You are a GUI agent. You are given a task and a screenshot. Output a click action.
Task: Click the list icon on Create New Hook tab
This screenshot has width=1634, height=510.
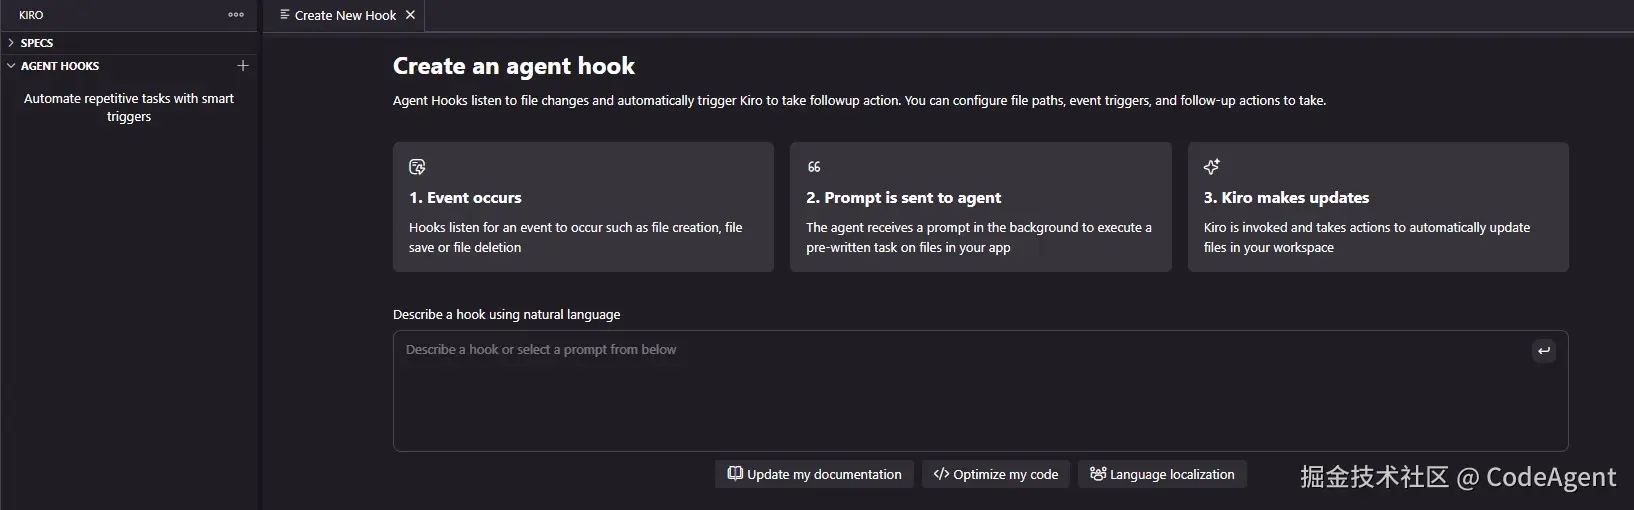285,15
